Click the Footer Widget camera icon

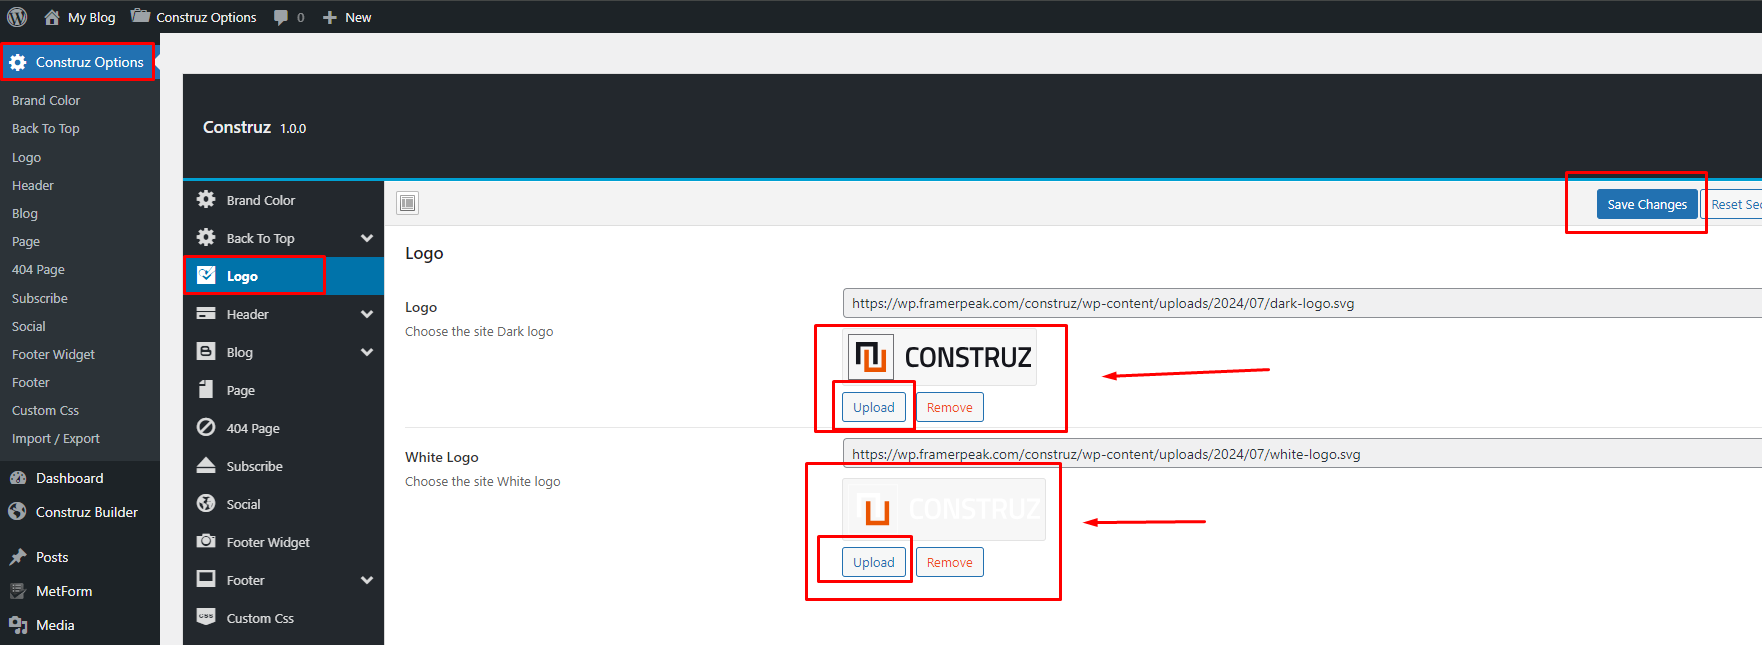point(206,541)
